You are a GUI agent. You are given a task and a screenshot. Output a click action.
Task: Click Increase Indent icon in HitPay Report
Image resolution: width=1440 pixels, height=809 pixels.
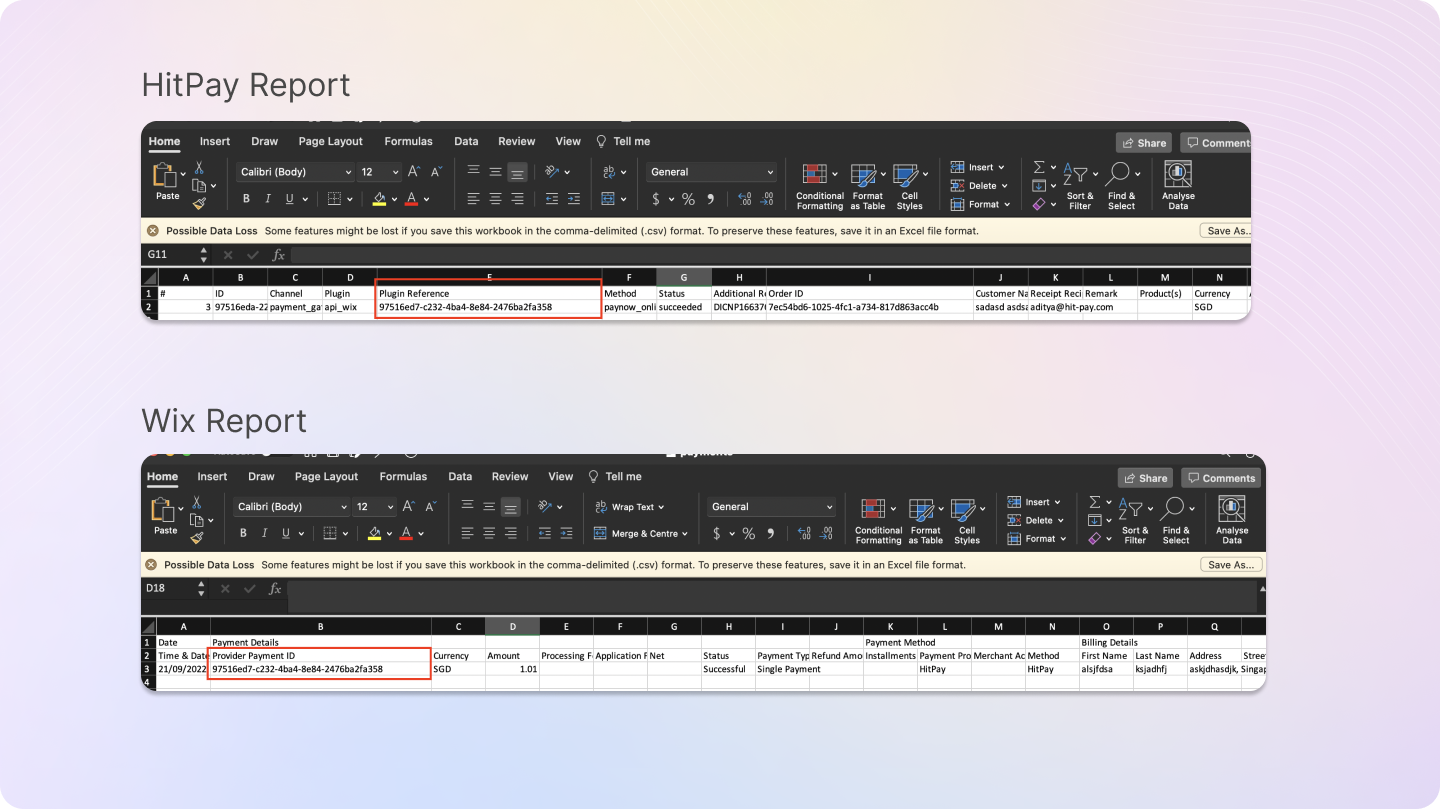[574, 199]
